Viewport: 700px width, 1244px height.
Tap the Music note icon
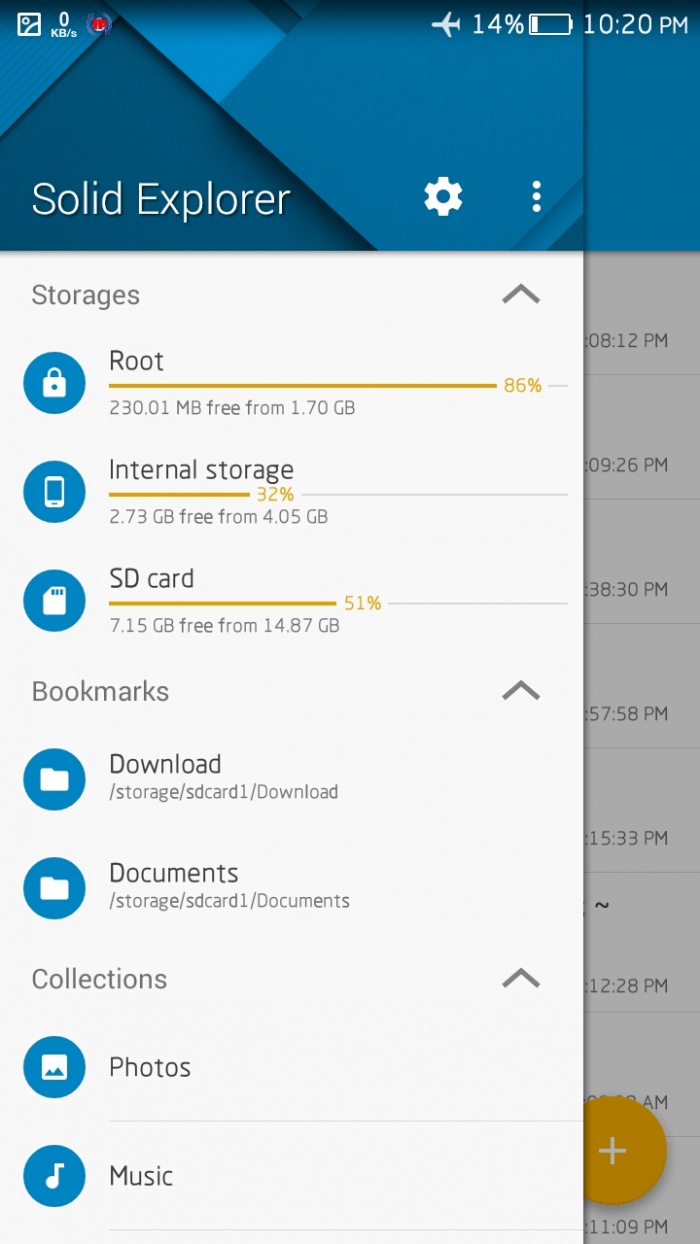click(54, 1176)
